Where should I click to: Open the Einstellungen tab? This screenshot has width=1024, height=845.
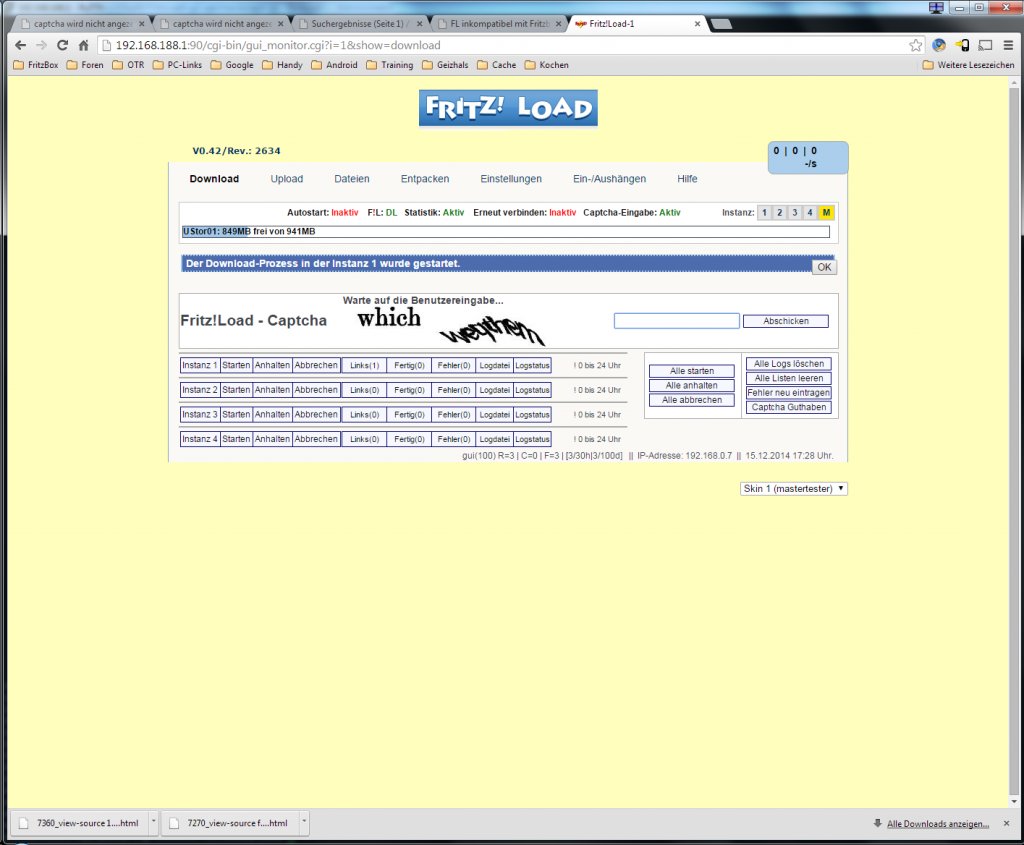[x=511, y=179]
